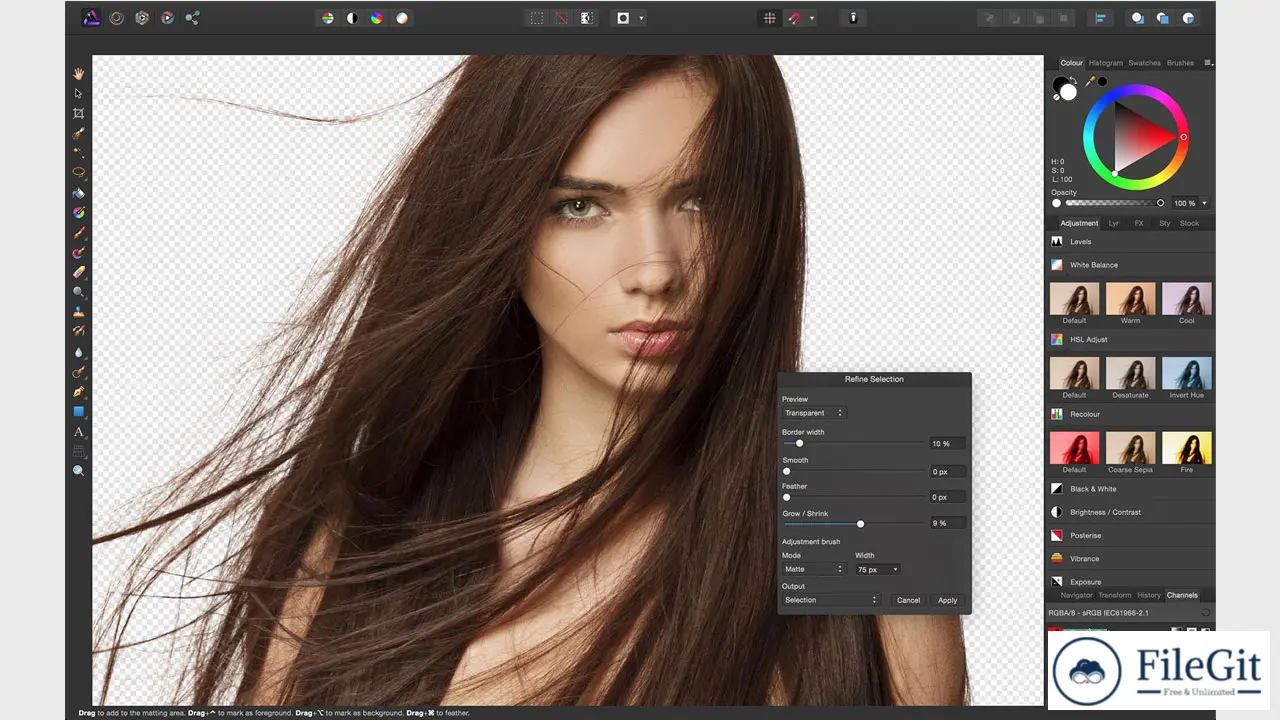The width and height of the screenshot is (1280, 720).
Task: Open the Preview Transparent dropdown
Action: [813, 413]
